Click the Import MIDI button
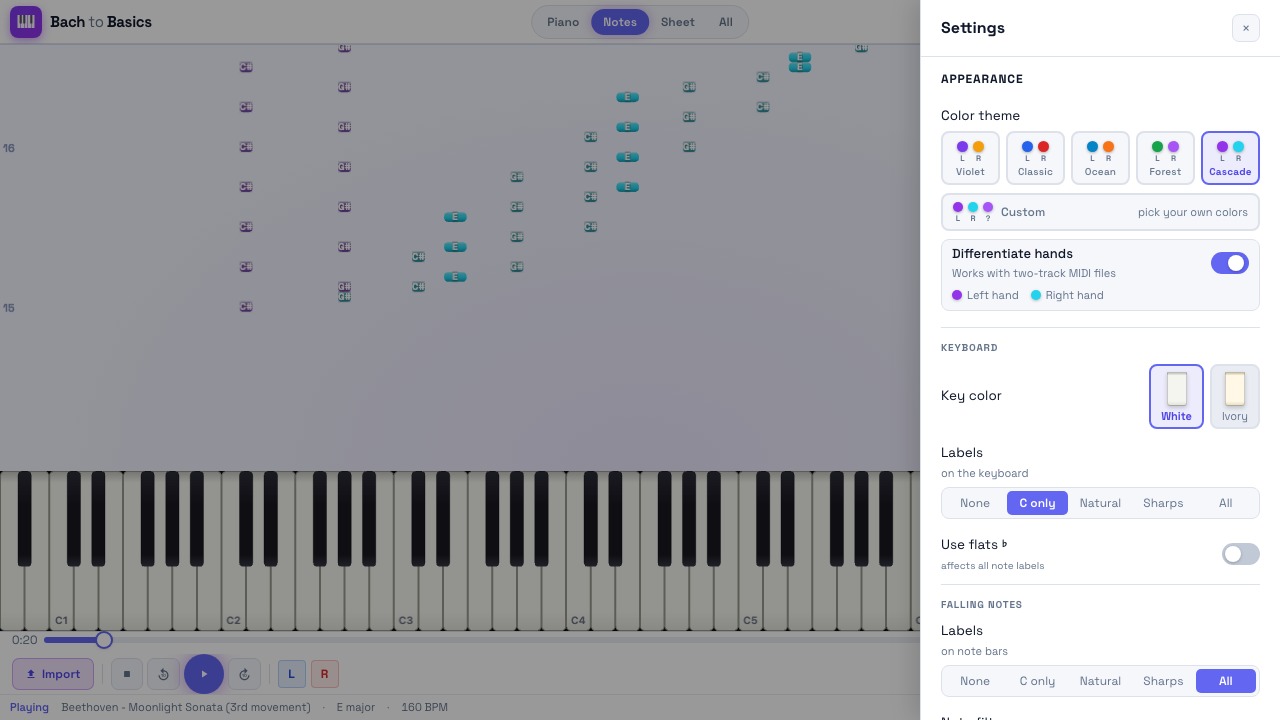 pos(53,674)
